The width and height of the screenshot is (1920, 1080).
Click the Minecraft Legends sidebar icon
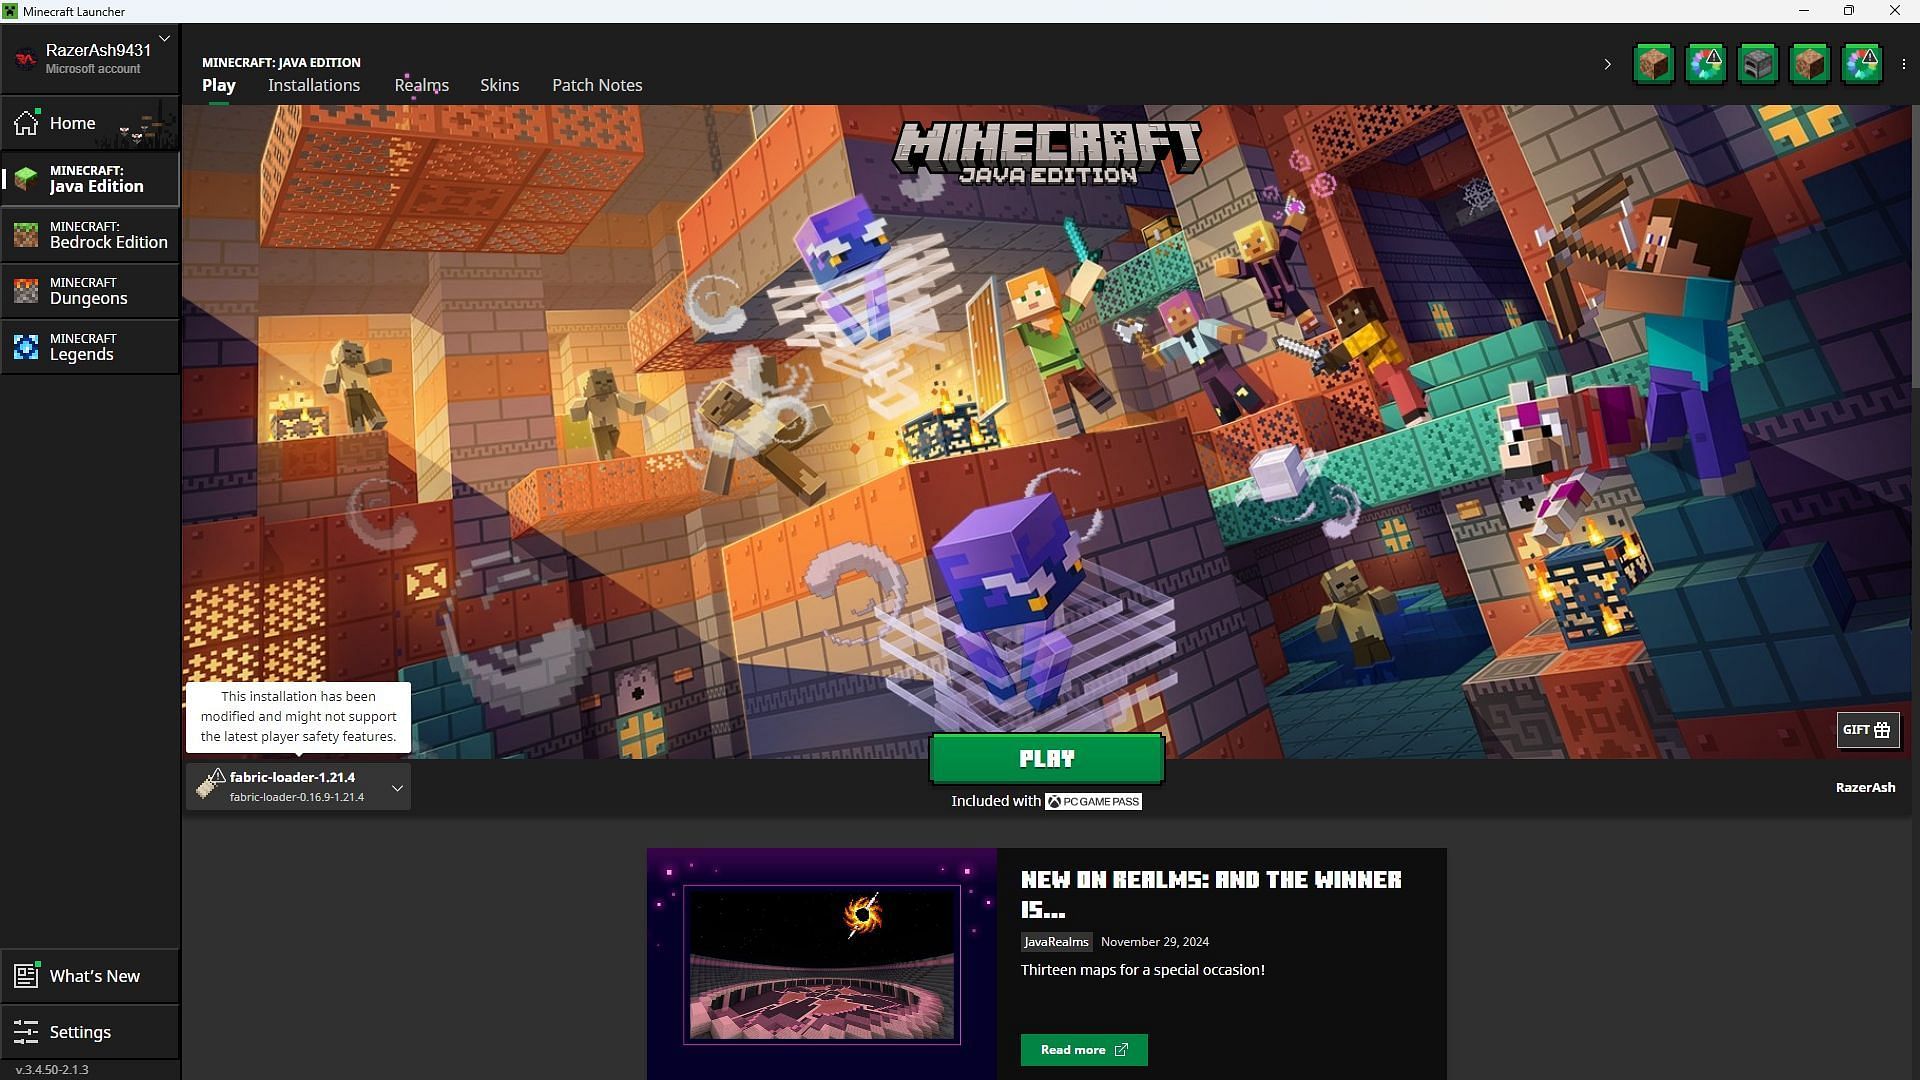coord(24,345)
